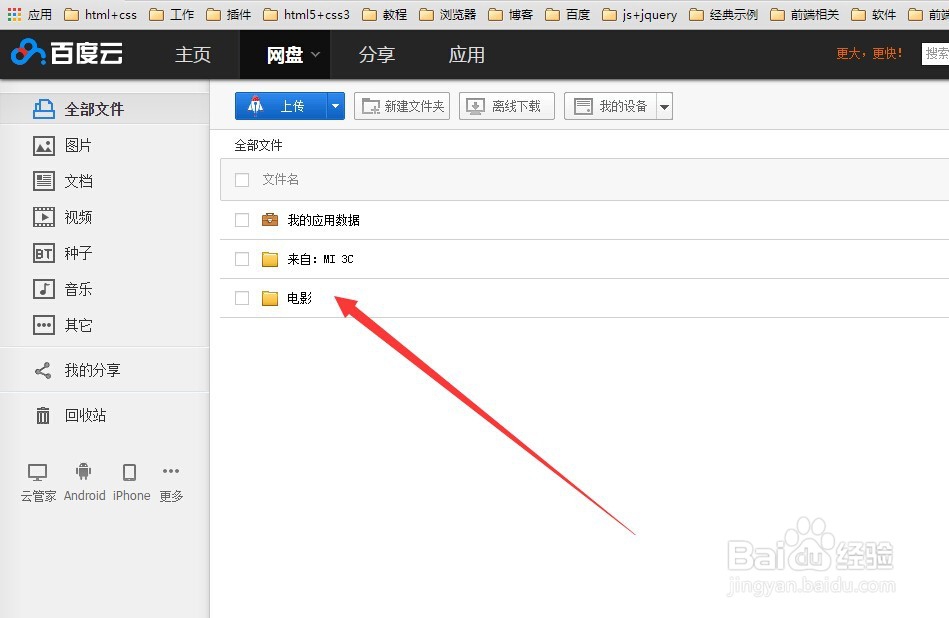Open the 电影 folder
This screenshot has width=949, height=618.
click(x=298, y=297)
